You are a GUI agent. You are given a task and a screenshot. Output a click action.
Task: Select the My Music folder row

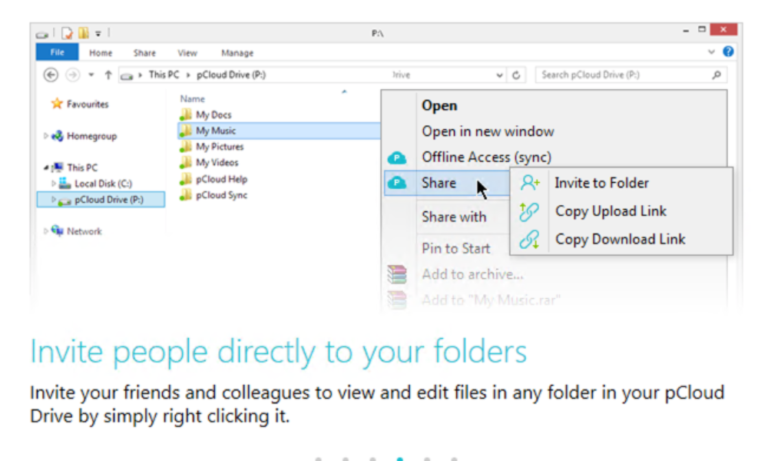(x=279, y=130)
